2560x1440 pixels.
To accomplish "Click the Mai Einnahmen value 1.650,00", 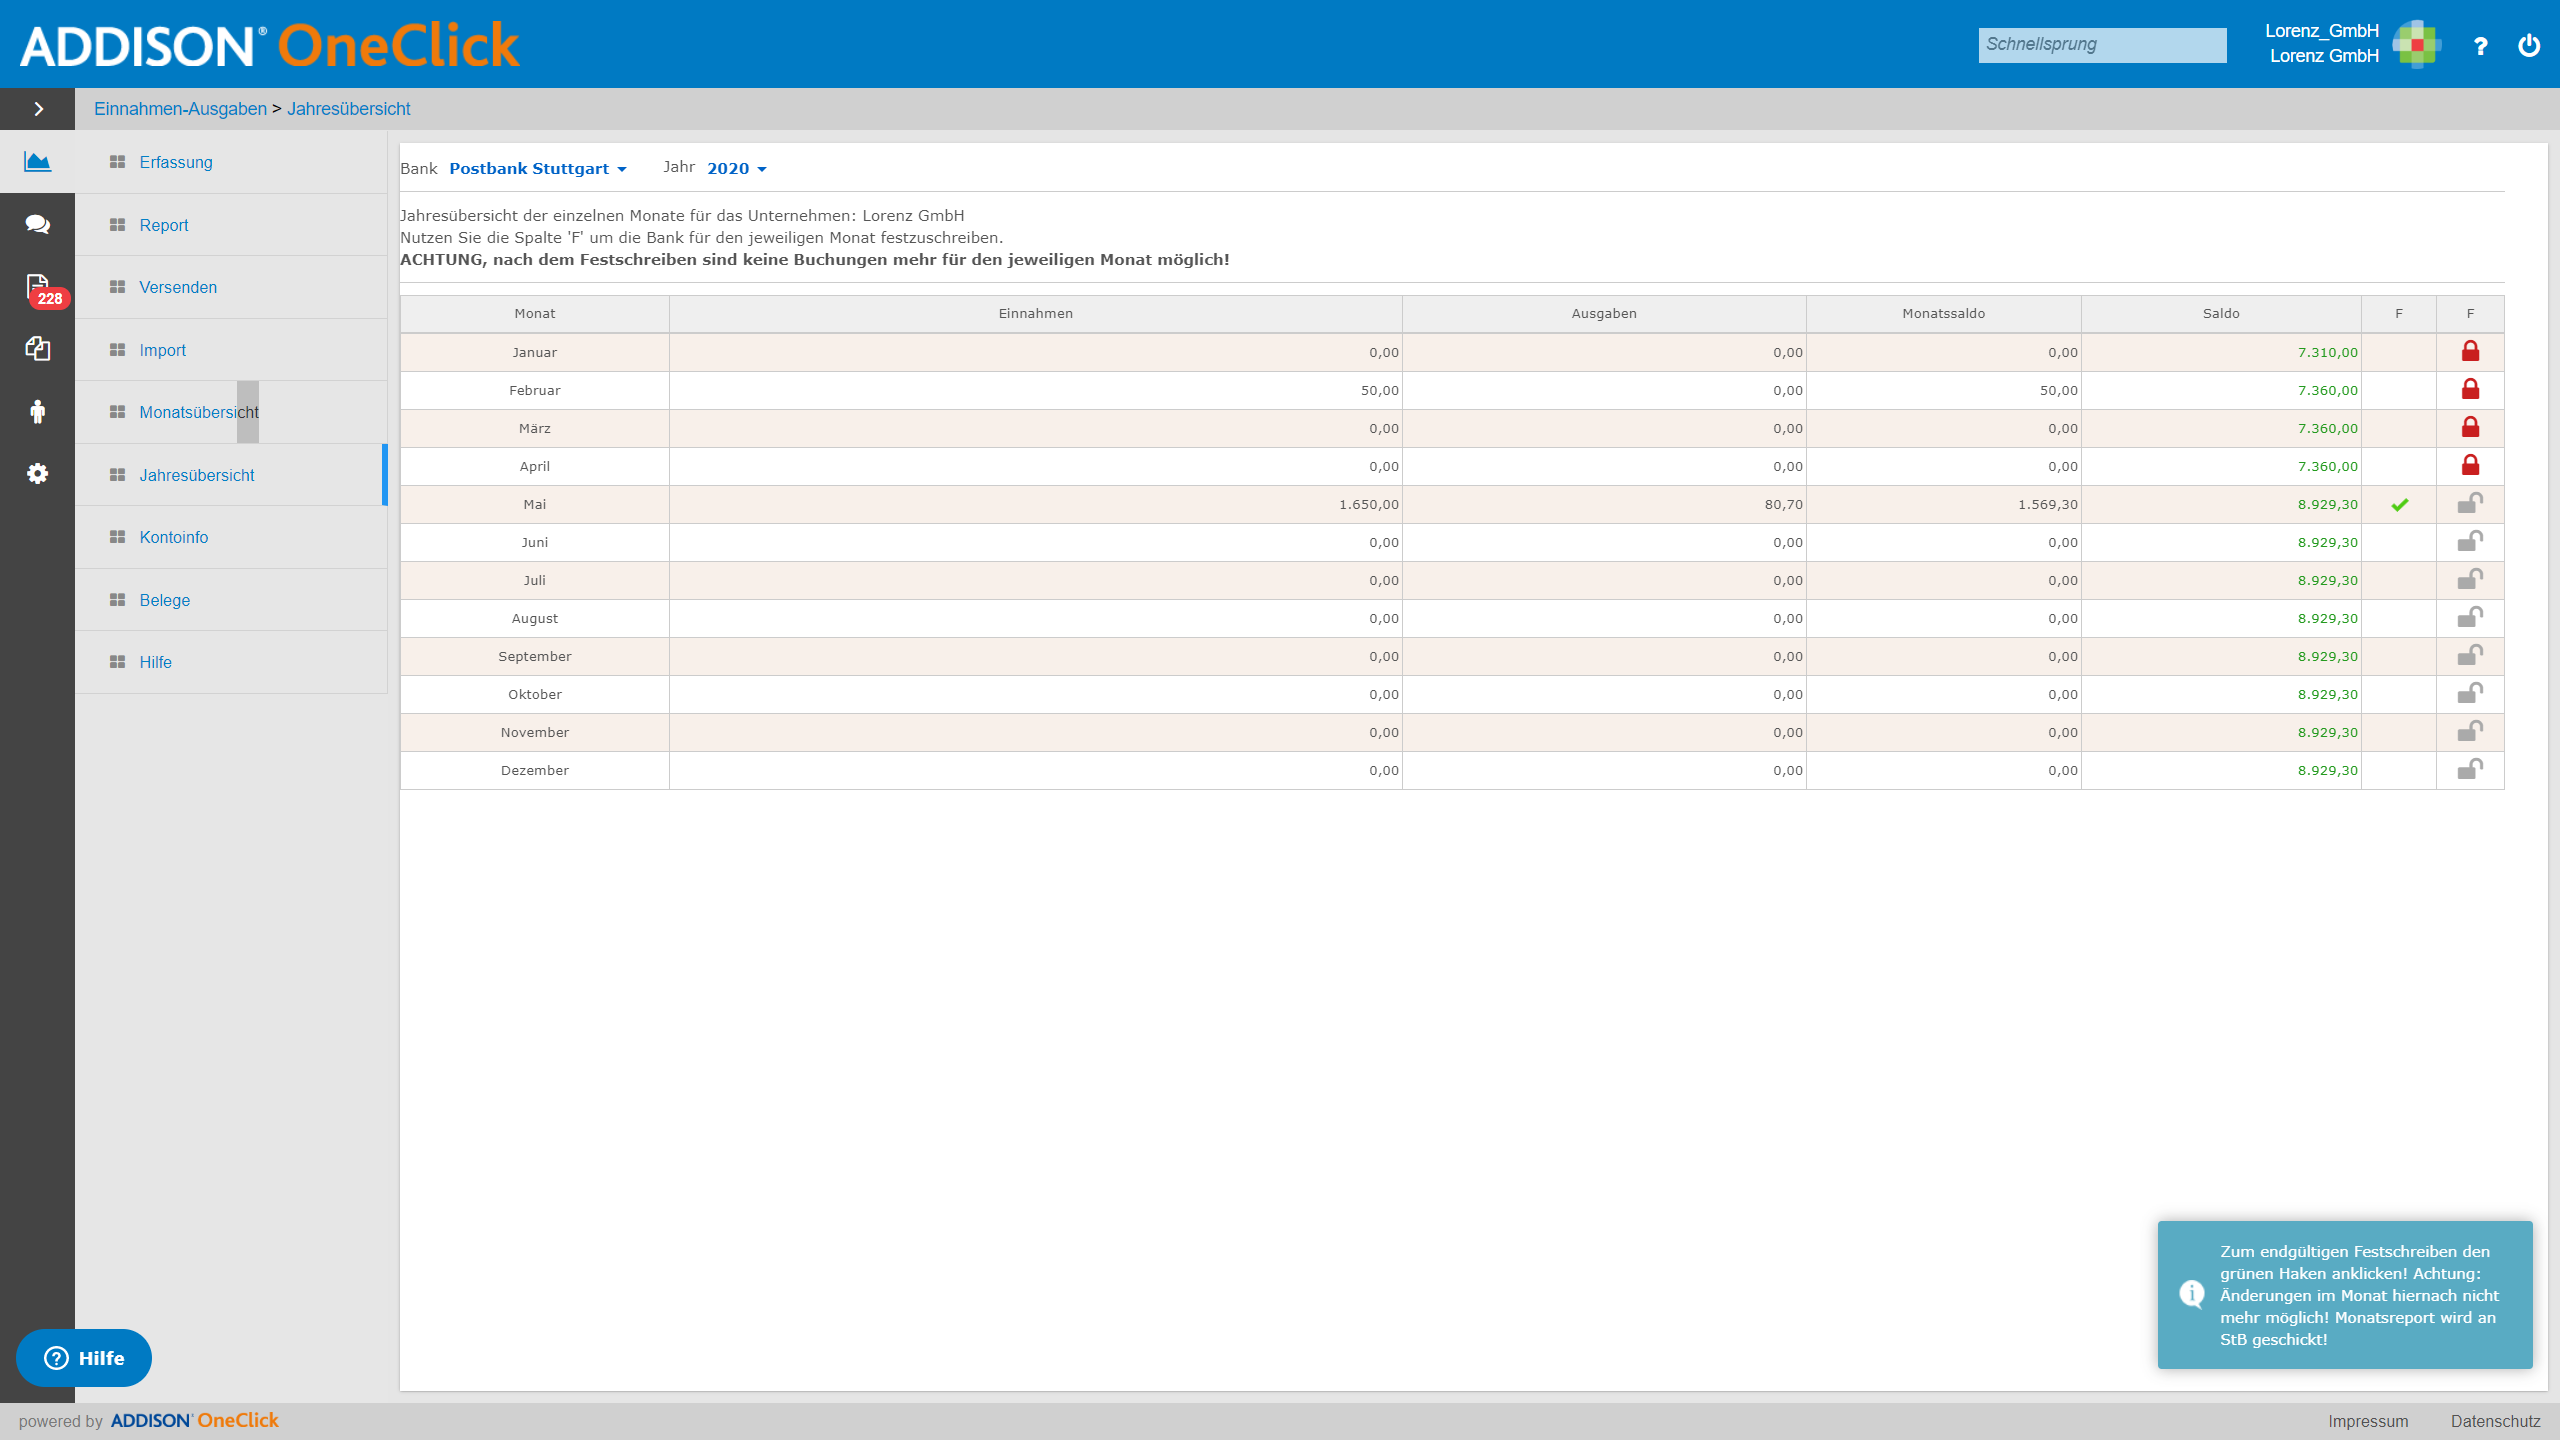I will 1368,505.
